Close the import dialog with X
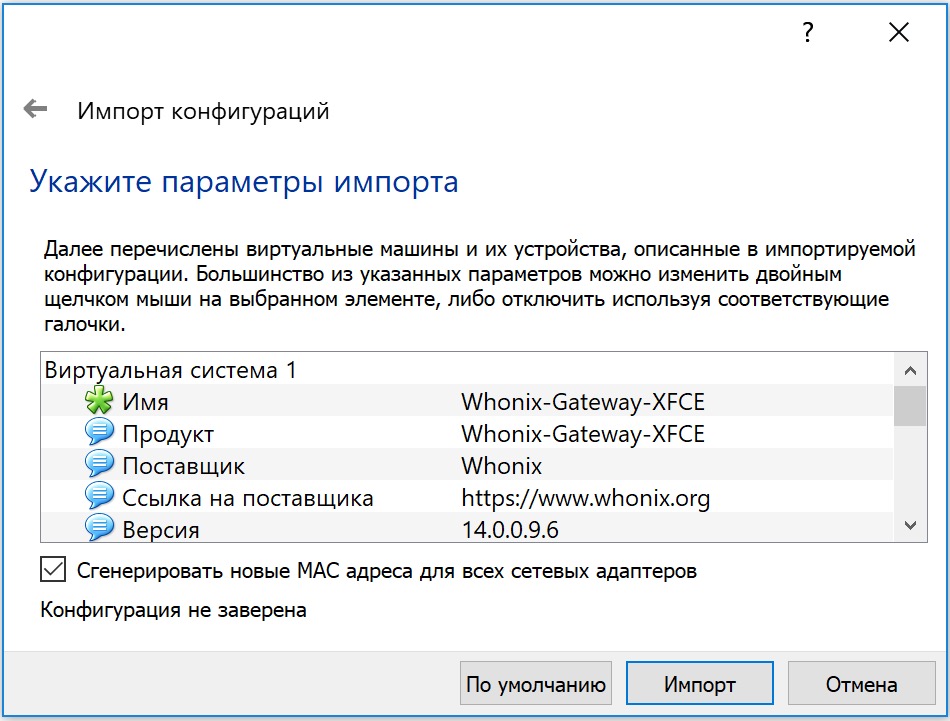Viewport: 950px width, 721px height. pos(899,32)
